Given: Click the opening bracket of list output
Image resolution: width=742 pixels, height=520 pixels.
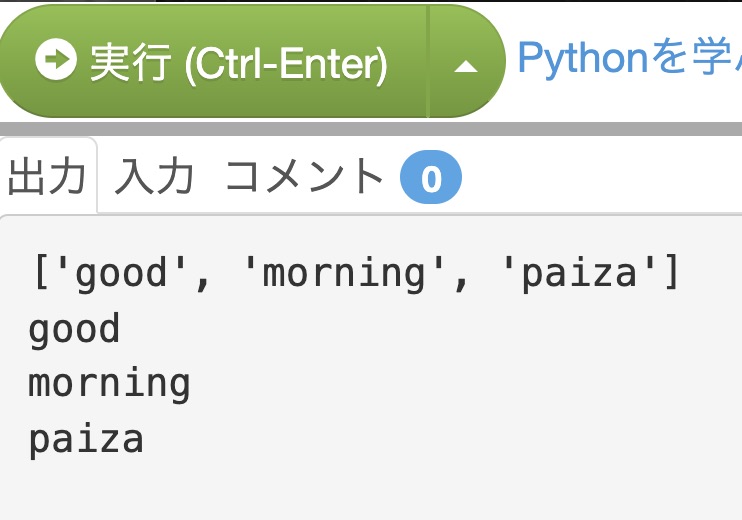Looking at the screenshot, I should click(41, 272).
